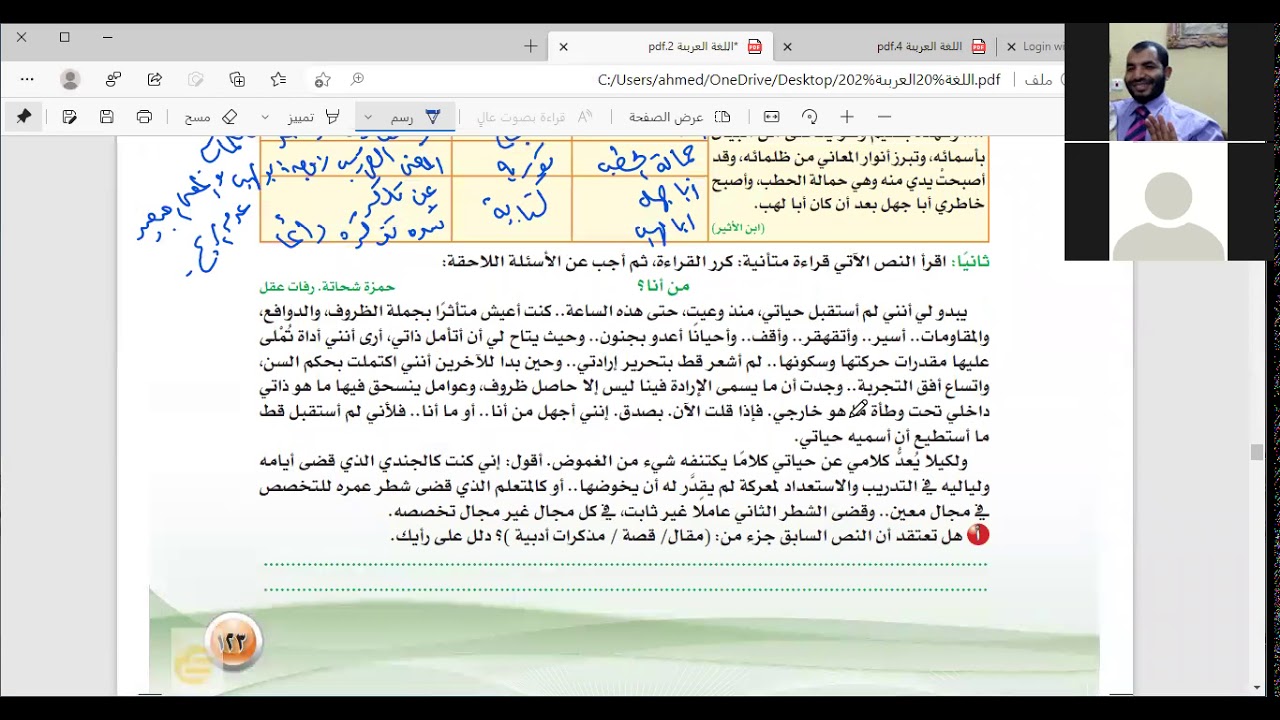
Task: Open Page view (عرض الصفحة) options
Action: tap(680, 117)
